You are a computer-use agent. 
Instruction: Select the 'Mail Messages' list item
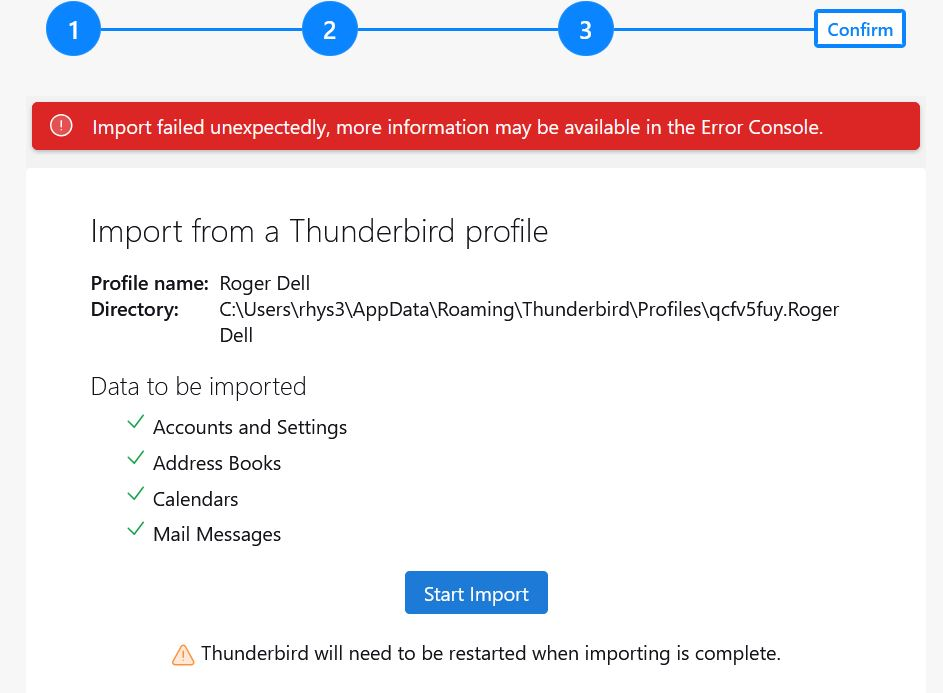pos(217,534)
